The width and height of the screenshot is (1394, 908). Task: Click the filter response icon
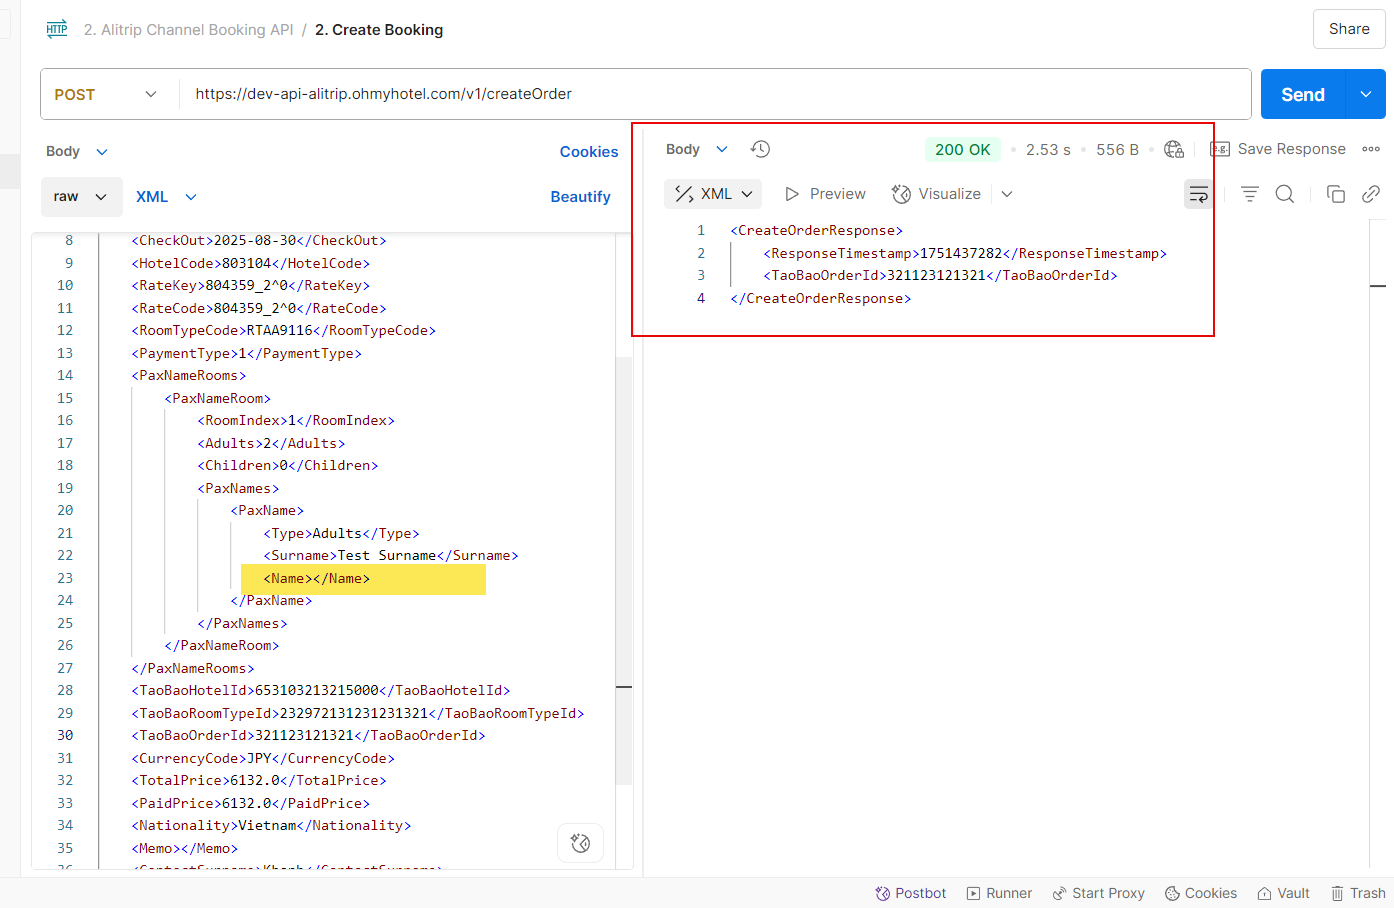[x=1249, y=194]
